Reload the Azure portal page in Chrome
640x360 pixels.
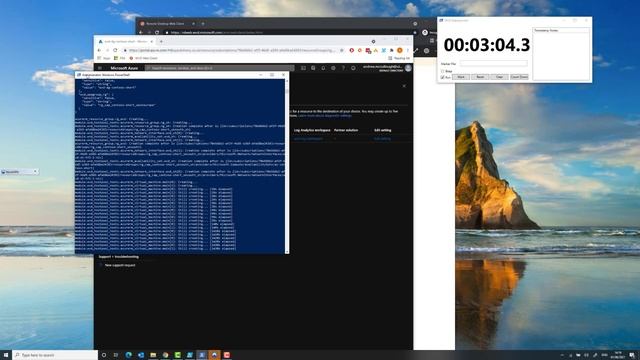[x=115, y=50]
